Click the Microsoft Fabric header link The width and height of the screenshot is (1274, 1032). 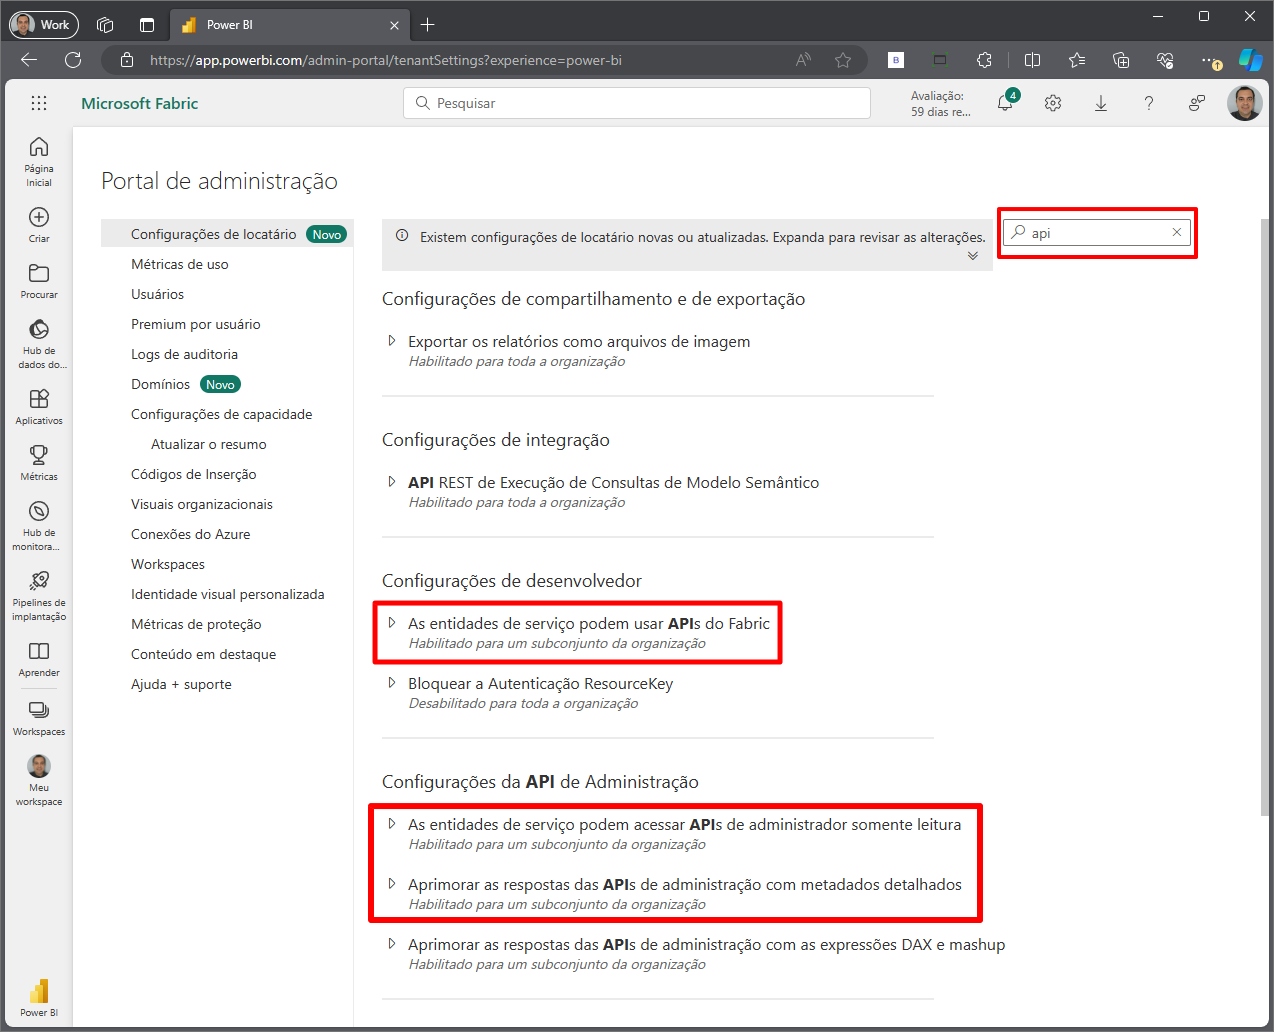coord(140,103)
